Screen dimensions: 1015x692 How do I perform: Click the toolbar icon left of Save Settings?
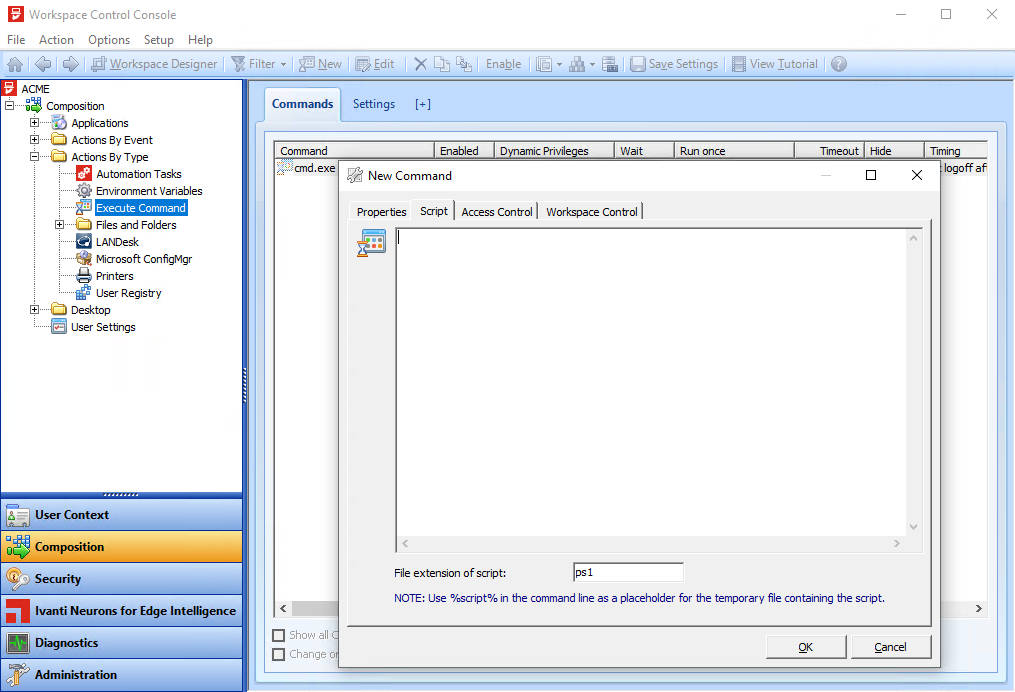610,64
